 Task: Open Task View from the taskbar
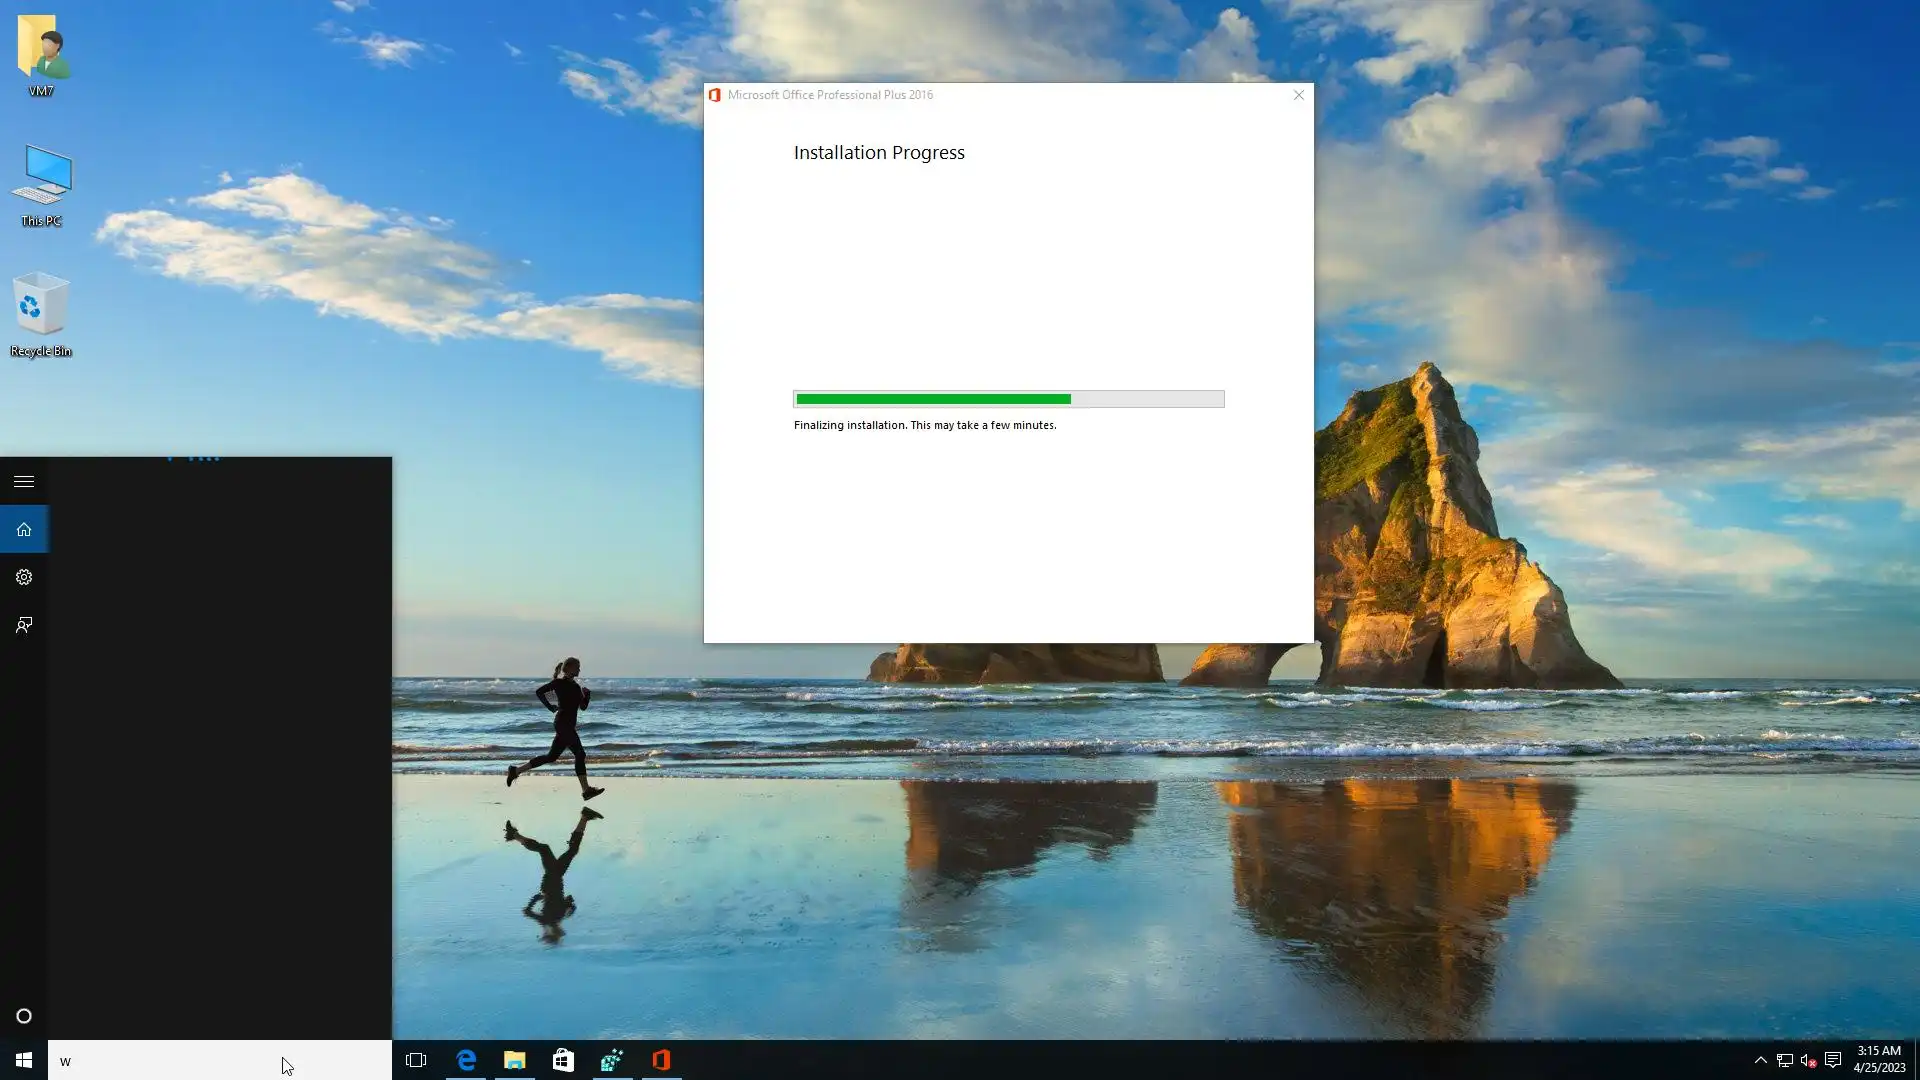pyautogui.click(x=416, y=1060)
